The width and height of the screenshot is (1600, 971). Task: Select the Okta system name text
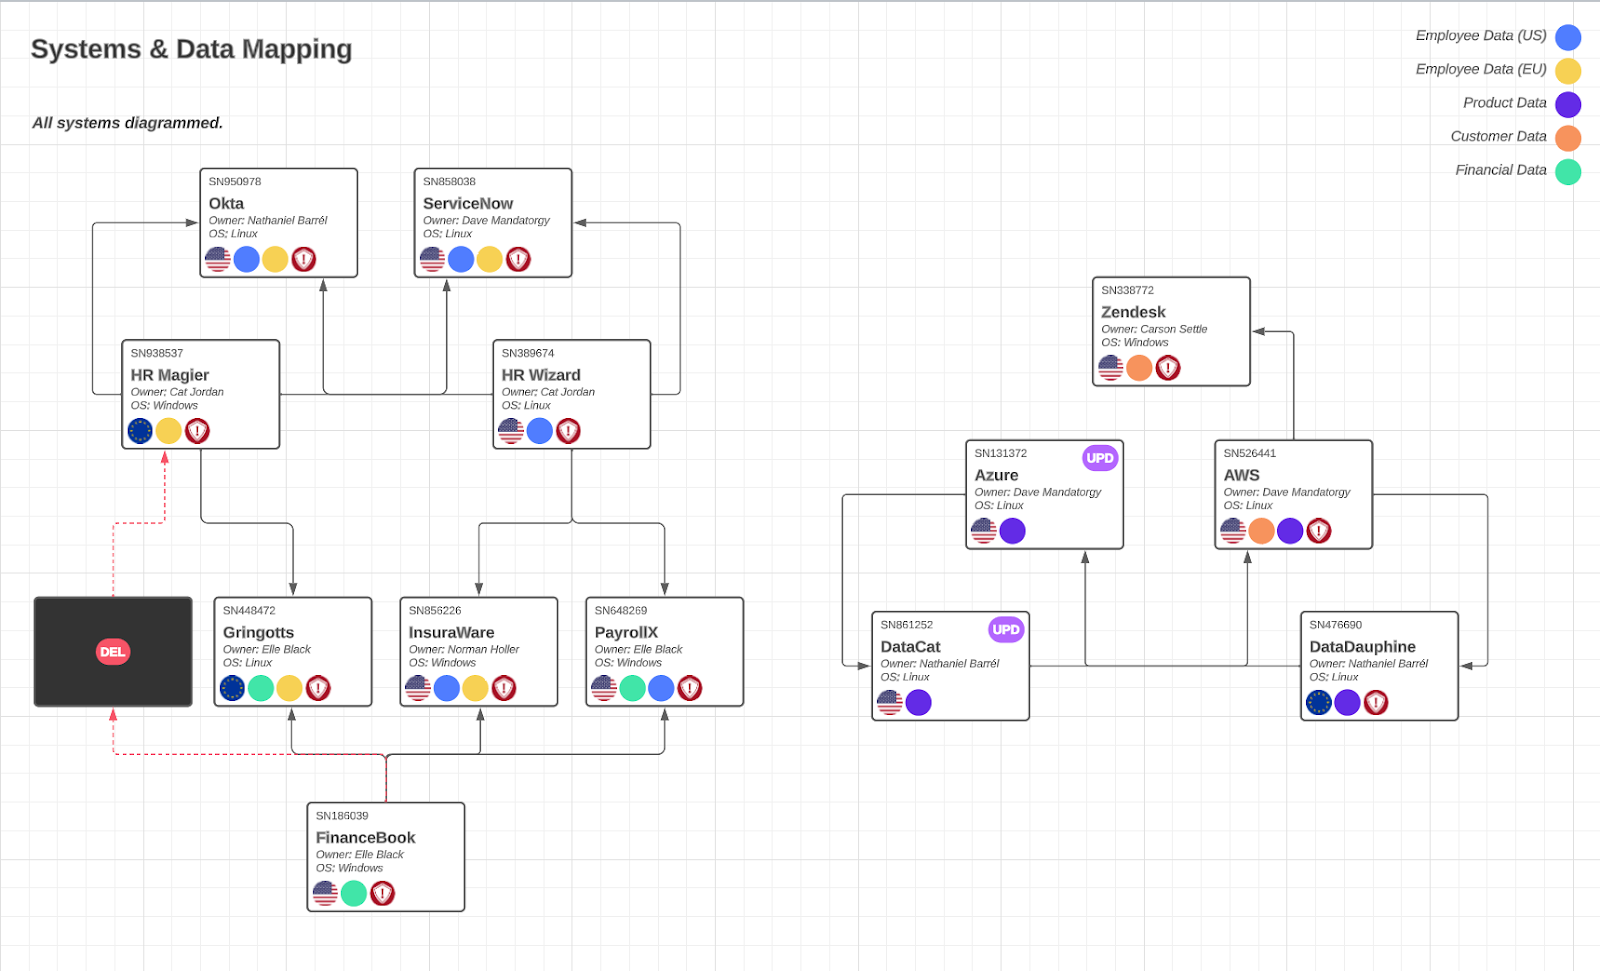226,203
